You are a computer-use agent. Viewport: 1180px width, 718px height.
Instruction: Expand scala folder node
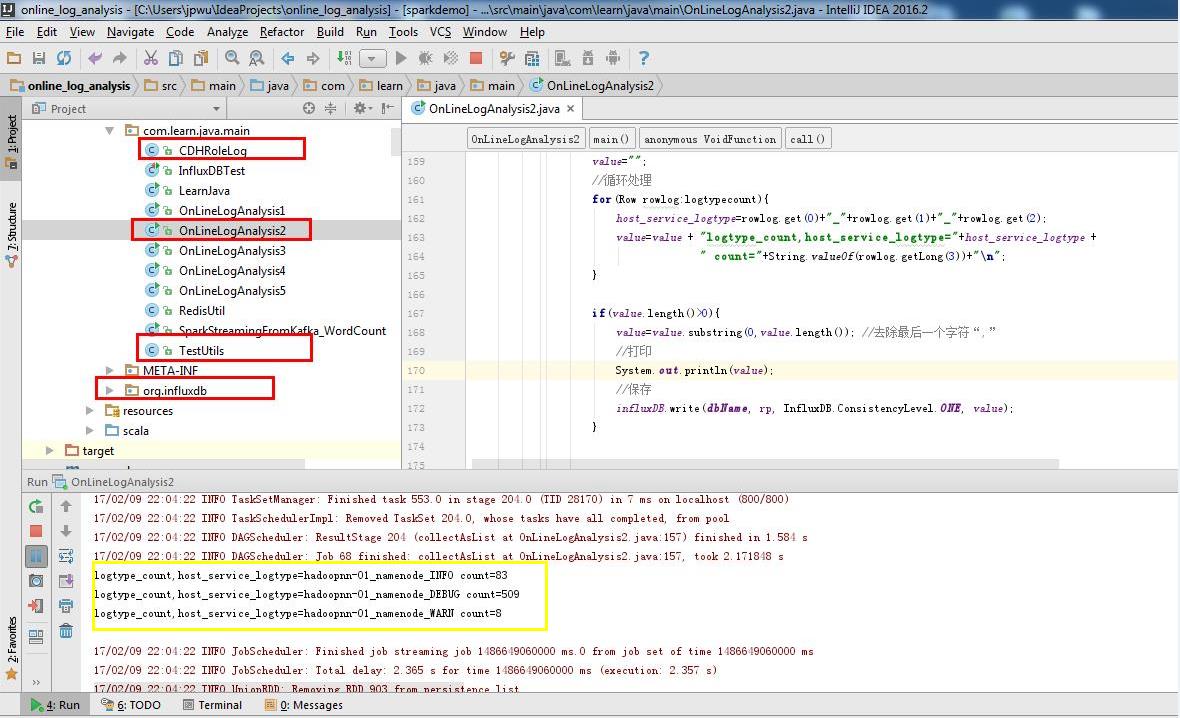[90, 430]
